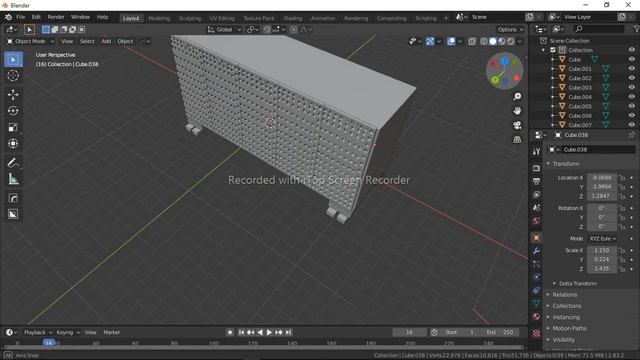Activate the Cursor tool
Viewport: 640px width, 360px height.
(x=13, y=76)
